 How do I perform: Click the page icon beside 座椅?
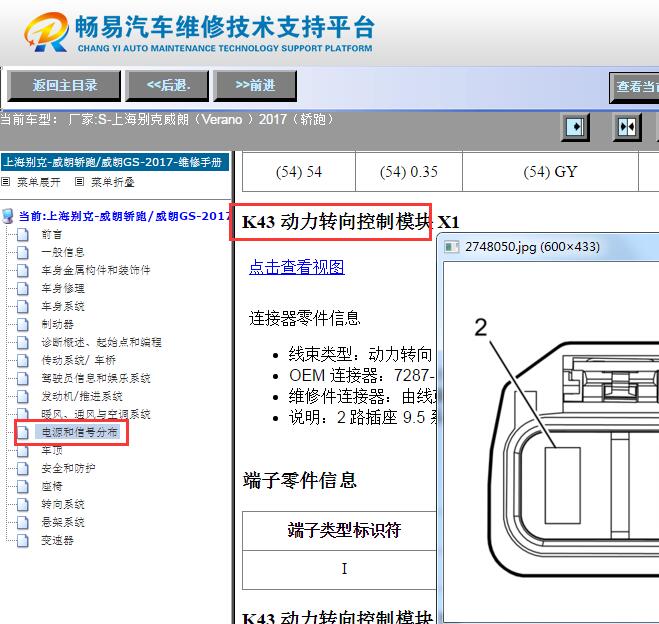pyautogui.click(x=23, y=487)
